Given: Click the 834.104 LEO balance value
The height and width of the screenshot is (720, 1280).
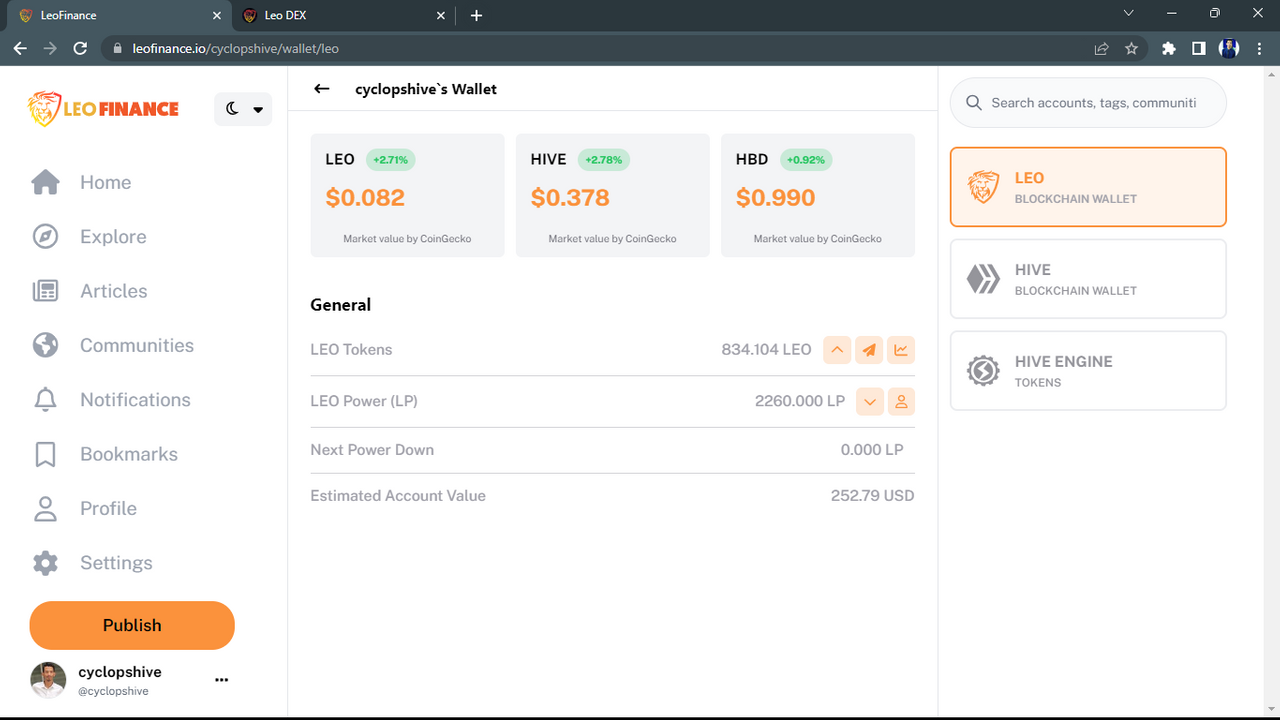Looking at the screenshot, I should point(766,350).
